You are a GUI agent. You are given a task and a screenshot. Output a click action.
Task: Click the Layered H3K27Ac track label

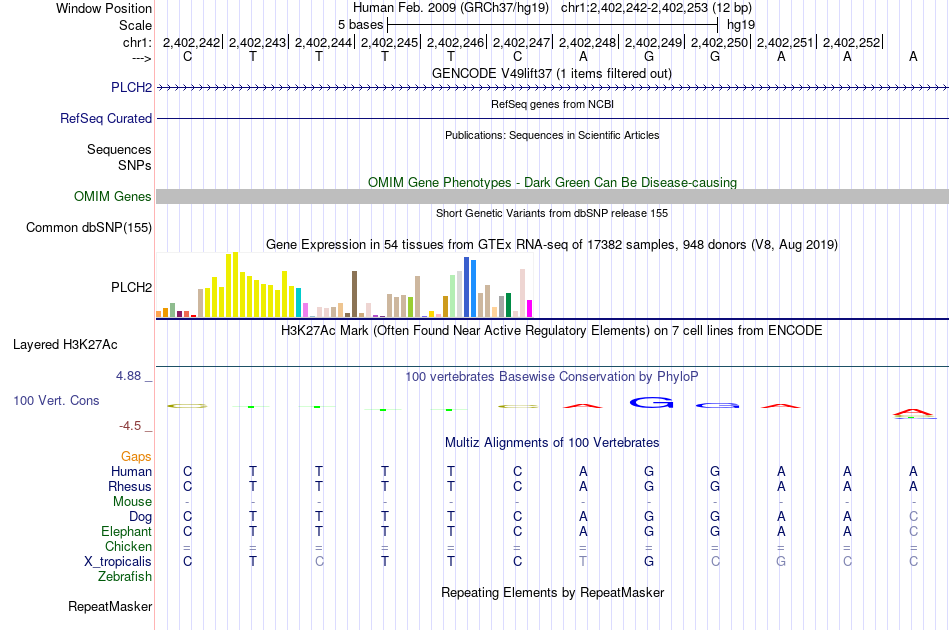pyautogui.click(x=65, y=344)
